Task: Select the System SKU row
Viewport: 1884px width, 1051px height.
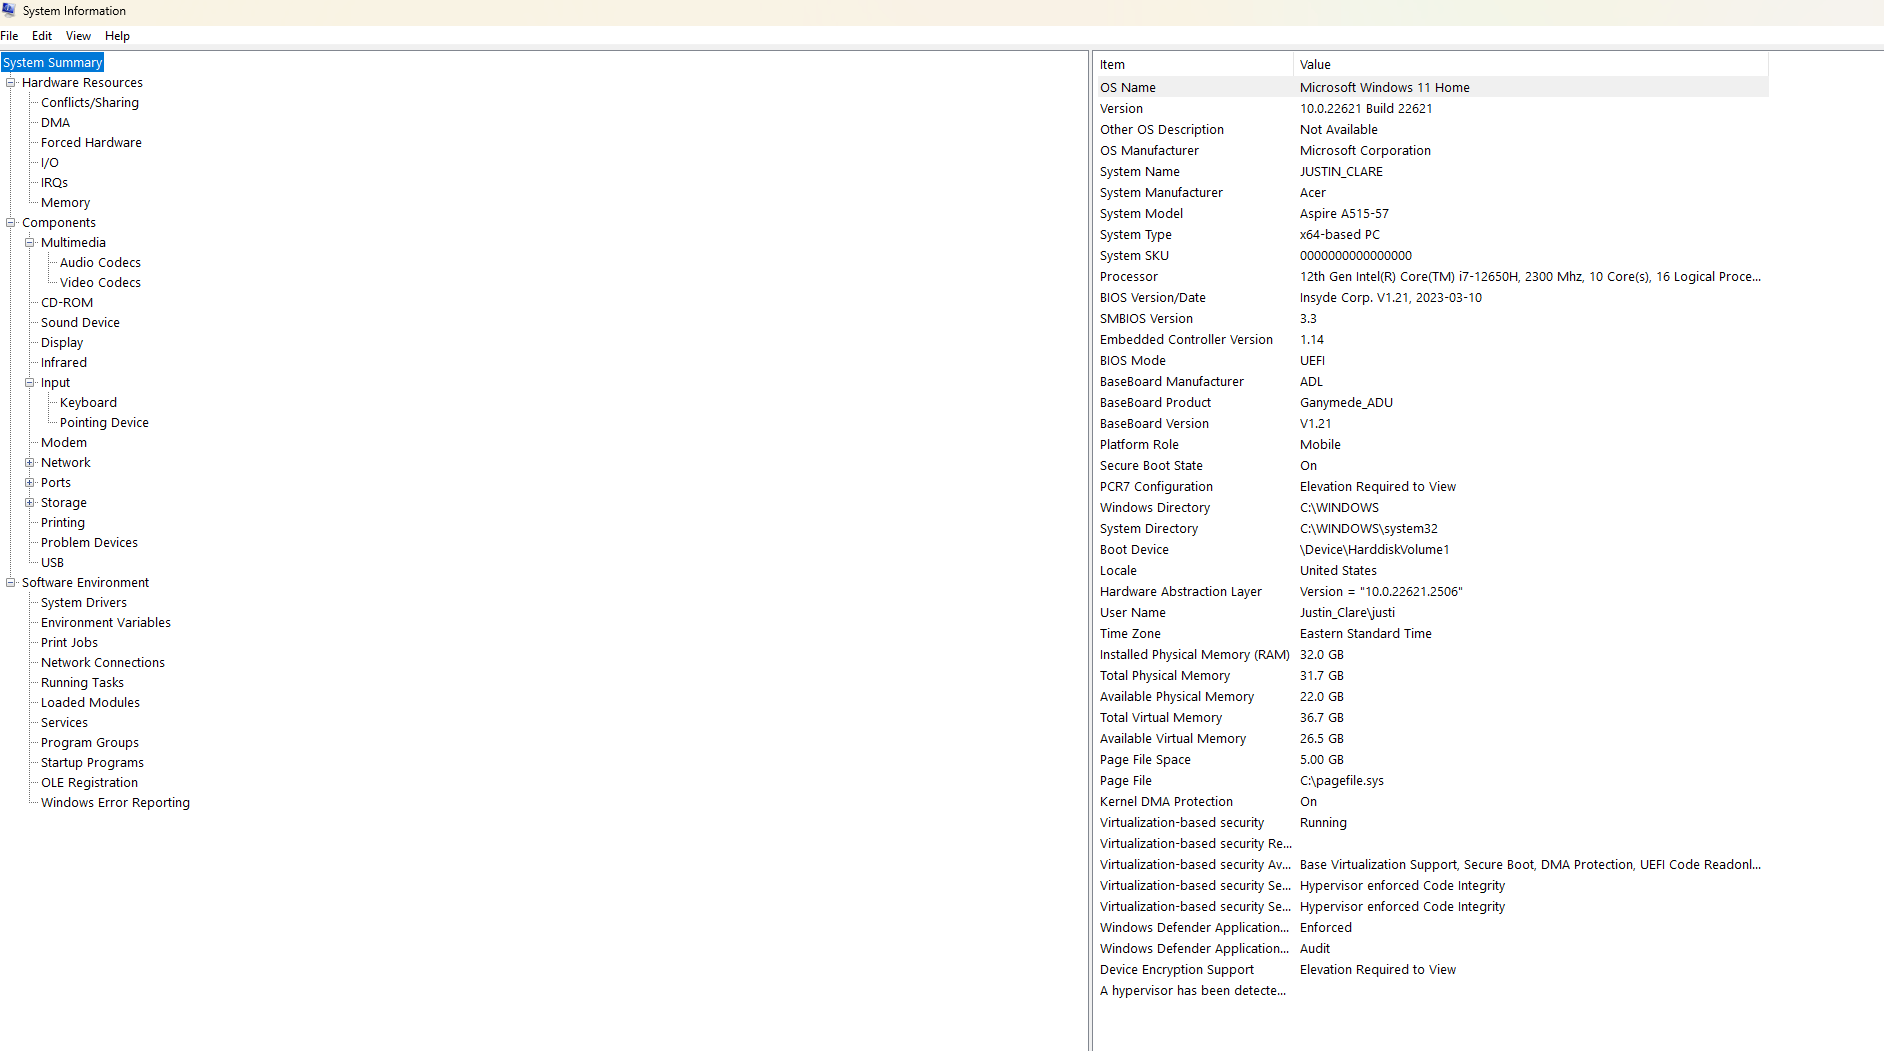Action: click(x=1432, y=256)
